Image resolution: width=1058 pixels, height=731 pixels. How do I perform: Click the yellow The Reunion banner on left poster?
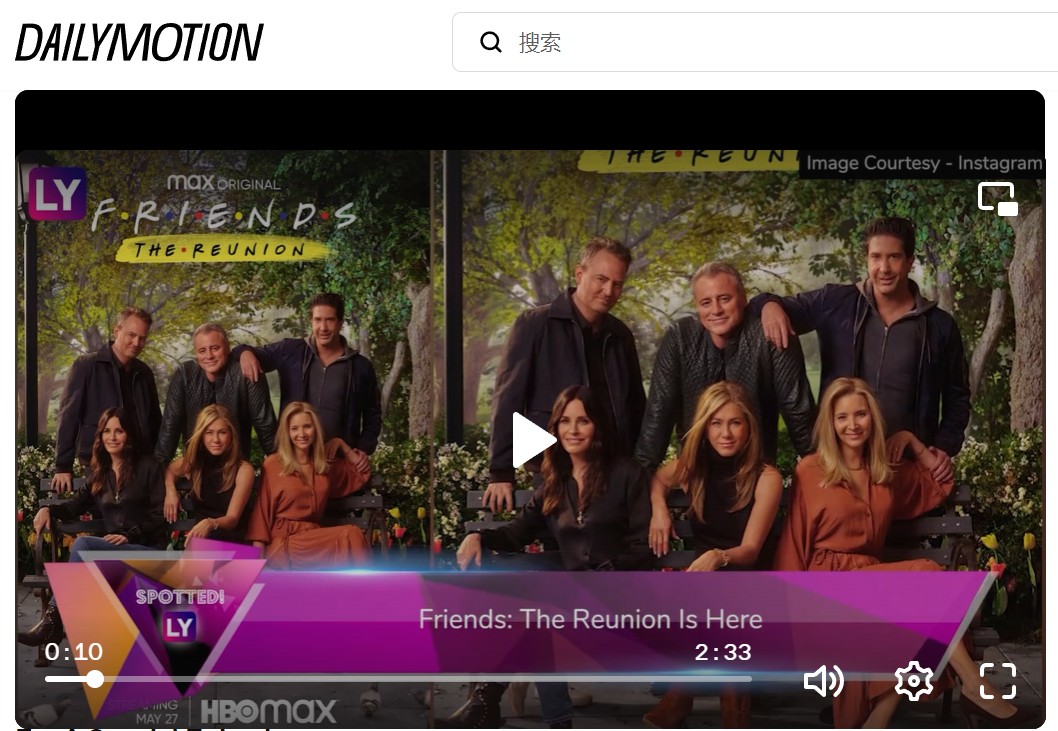[x=219, y=250]
